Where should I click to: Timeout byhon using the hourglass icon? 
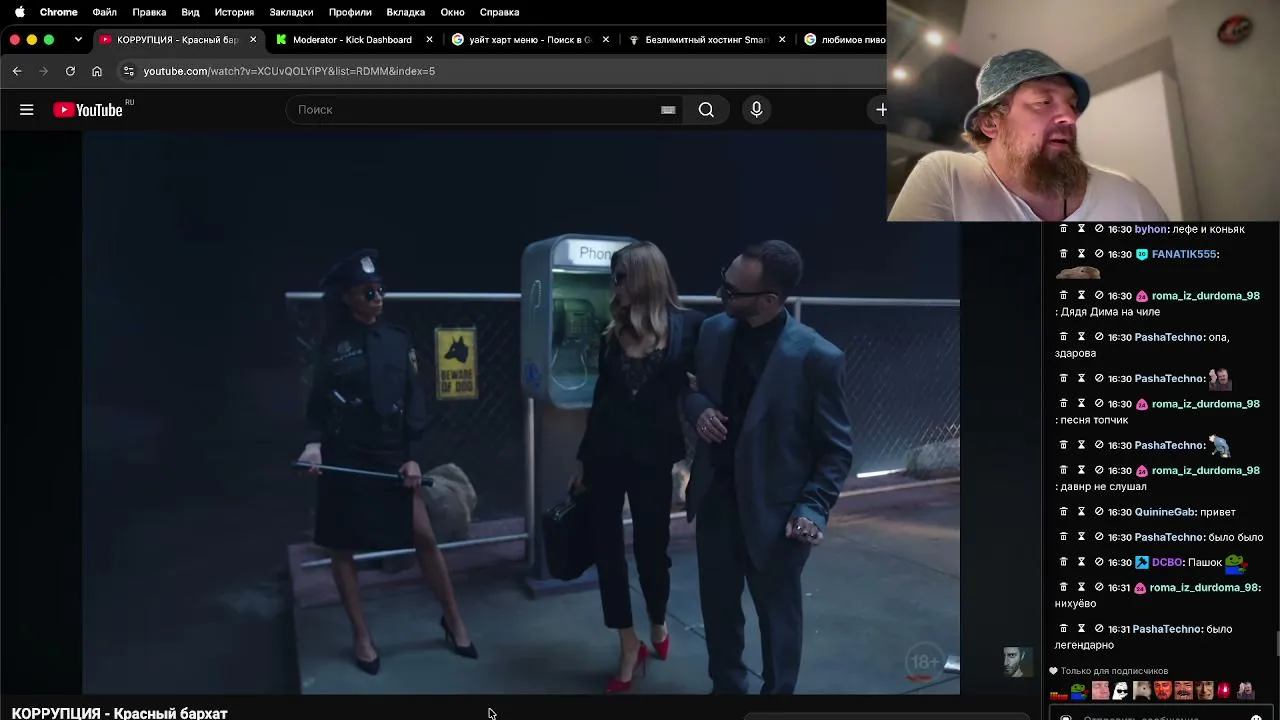pos(1081,229)
